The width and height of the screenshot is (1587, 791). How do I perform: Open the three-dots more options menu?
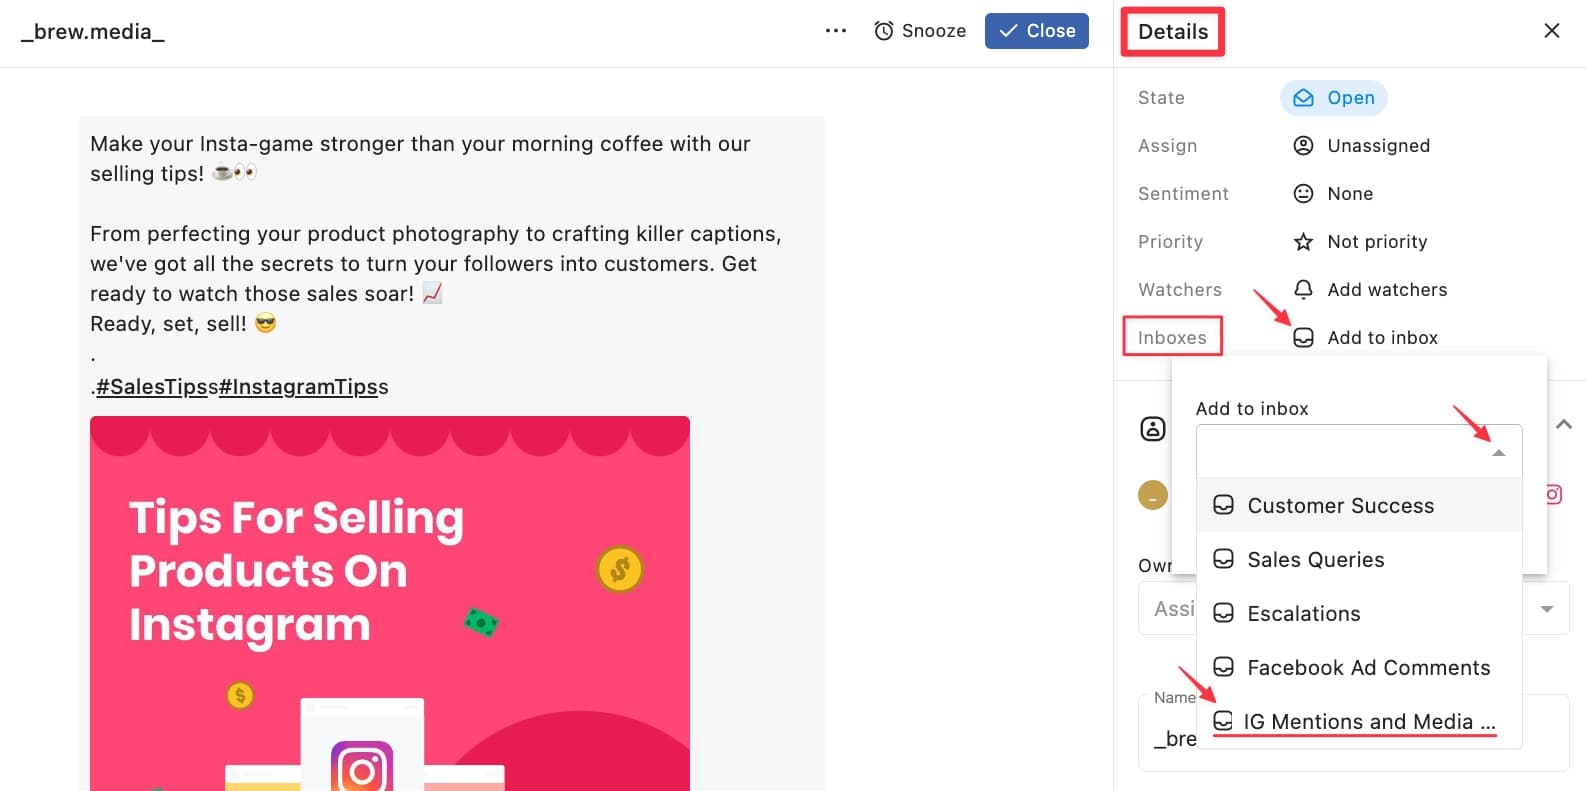836,31
